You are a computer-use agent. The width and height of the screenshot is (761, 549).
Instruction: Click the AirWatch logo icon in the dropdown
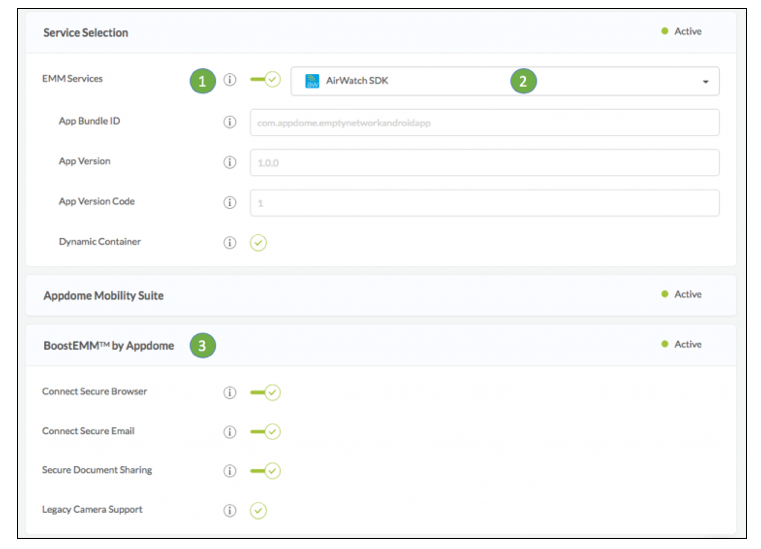[x=312, y=81]
